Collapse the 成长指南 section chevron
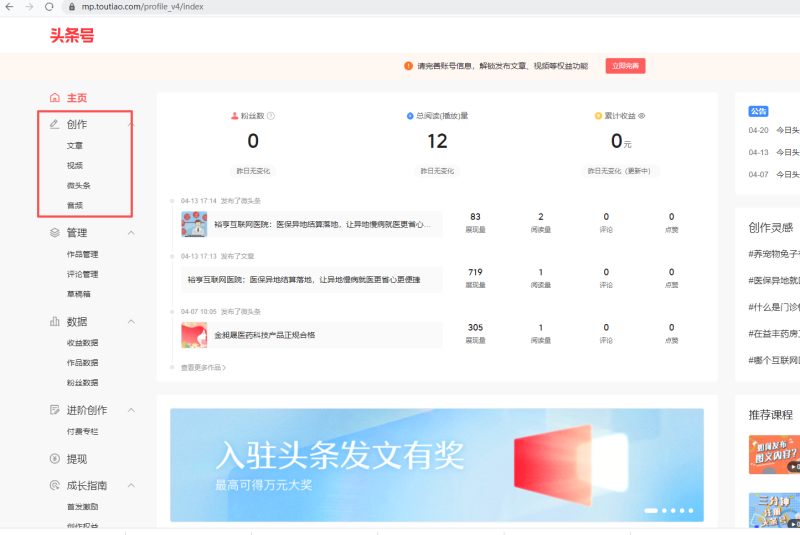Screen dimensions: 800x535 click(x=131, y=485)
